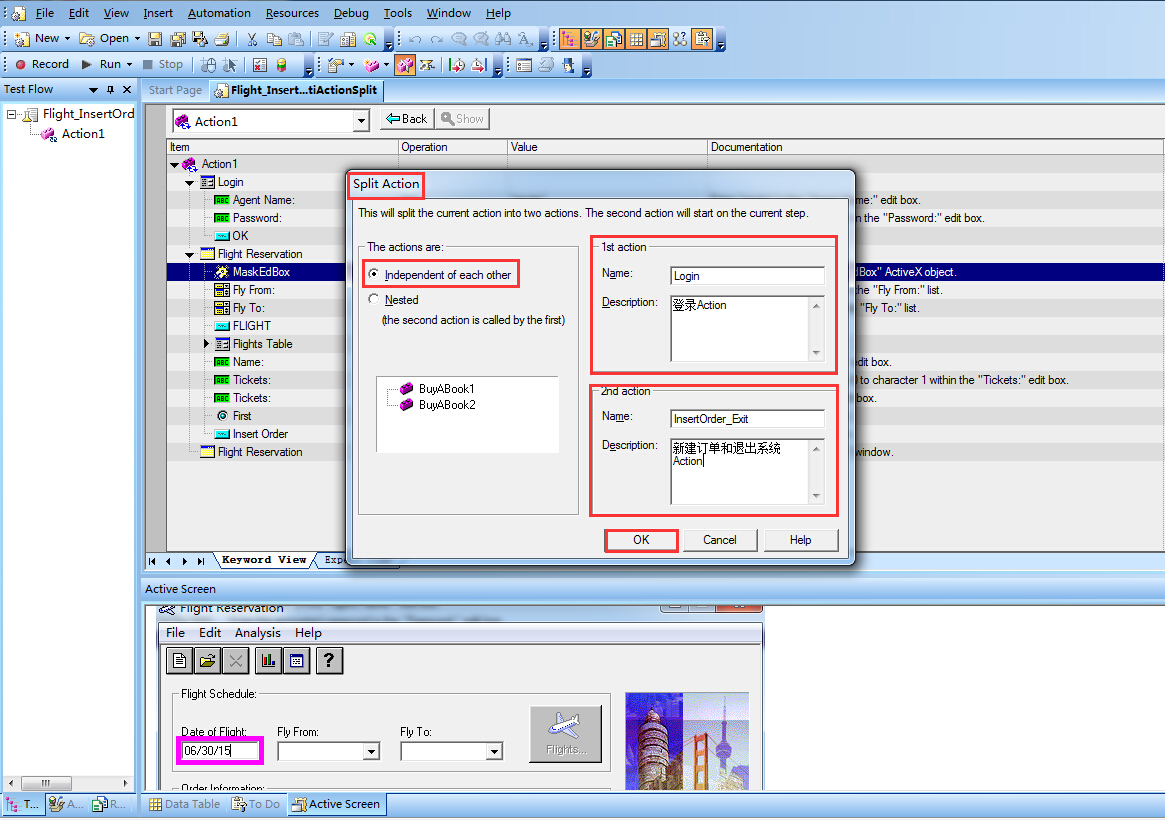Click the Date of Flight field
1165x820 pixels.
click(x=220, y=751)
